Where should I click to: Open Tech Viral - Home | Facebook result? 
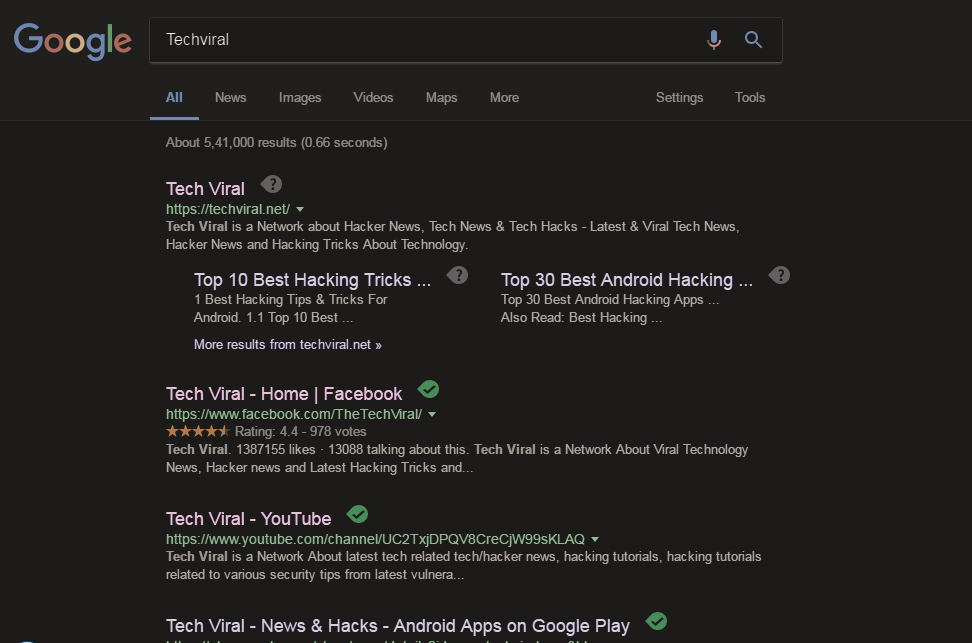[284, 394]
